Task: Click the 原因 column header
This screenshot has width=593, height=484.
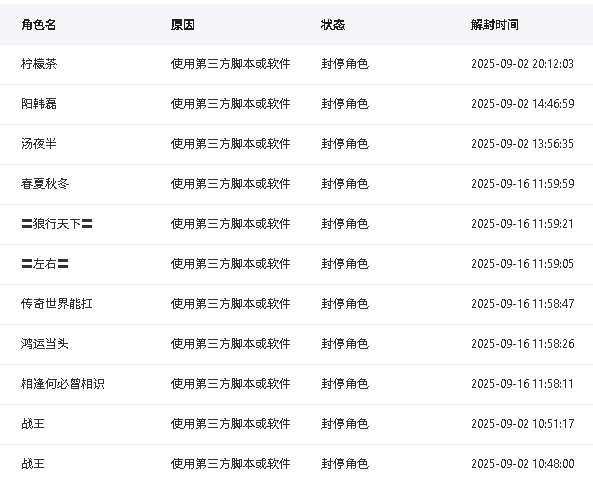Action: [183, 25]
